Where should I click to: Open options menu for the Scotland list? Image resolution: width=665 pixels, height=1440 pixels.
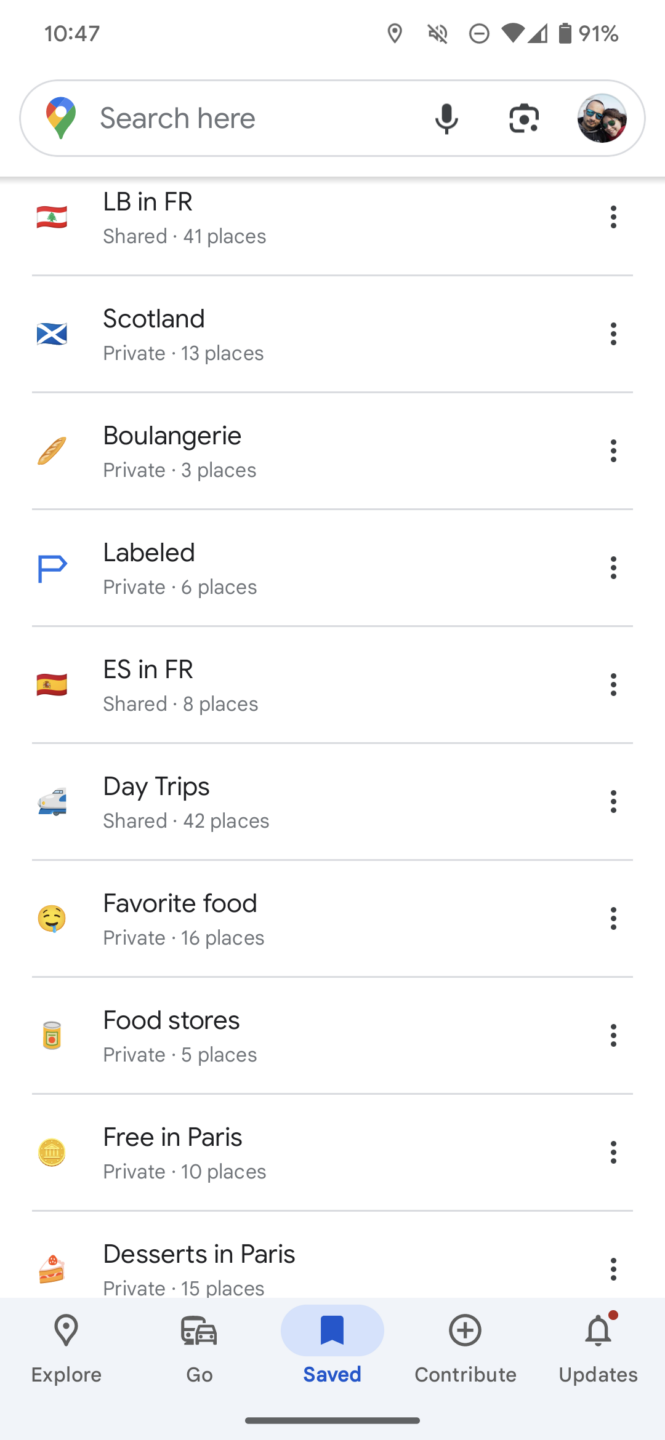pos(613,333)
